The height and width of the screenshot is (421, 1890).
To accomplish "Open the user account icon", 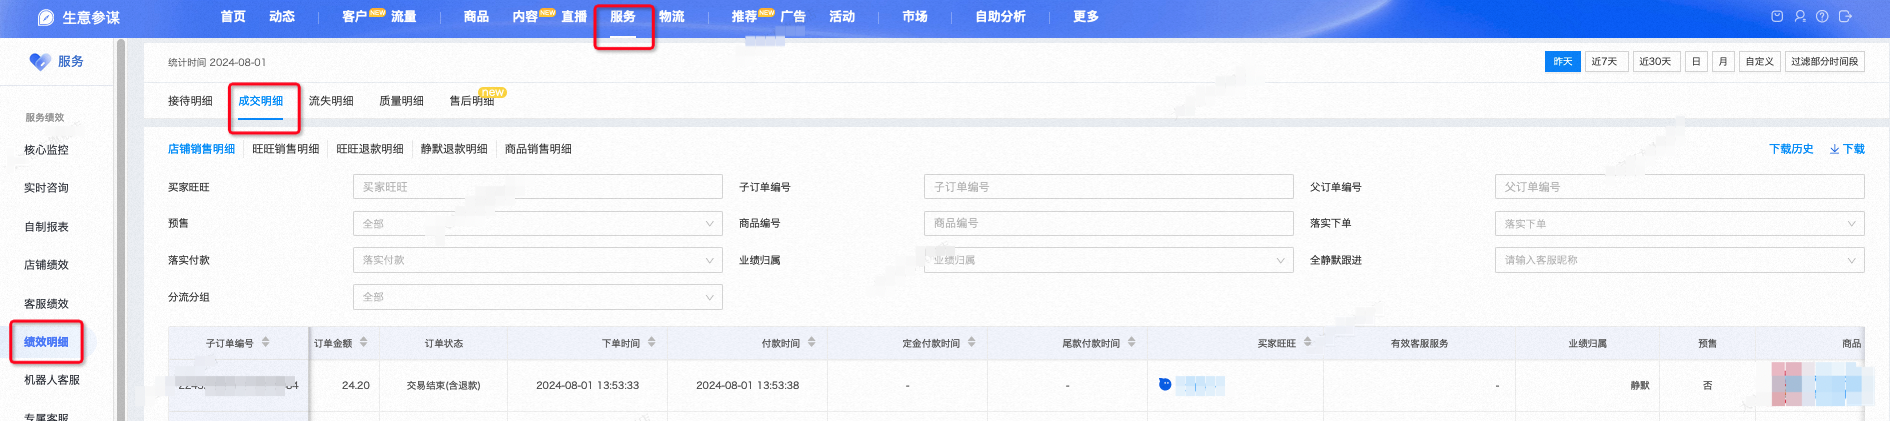I will coord(1800,16).
